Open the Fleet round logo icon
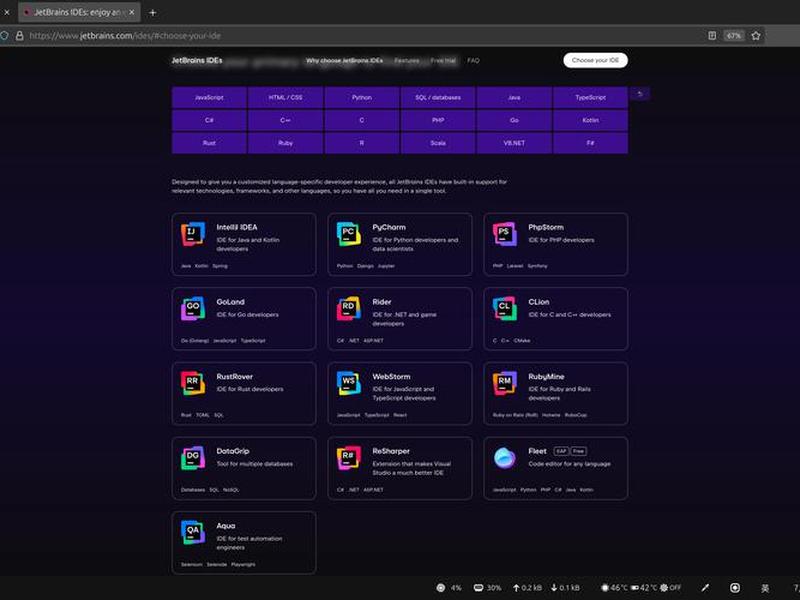800x600 pixels. (x=505, y=458)
